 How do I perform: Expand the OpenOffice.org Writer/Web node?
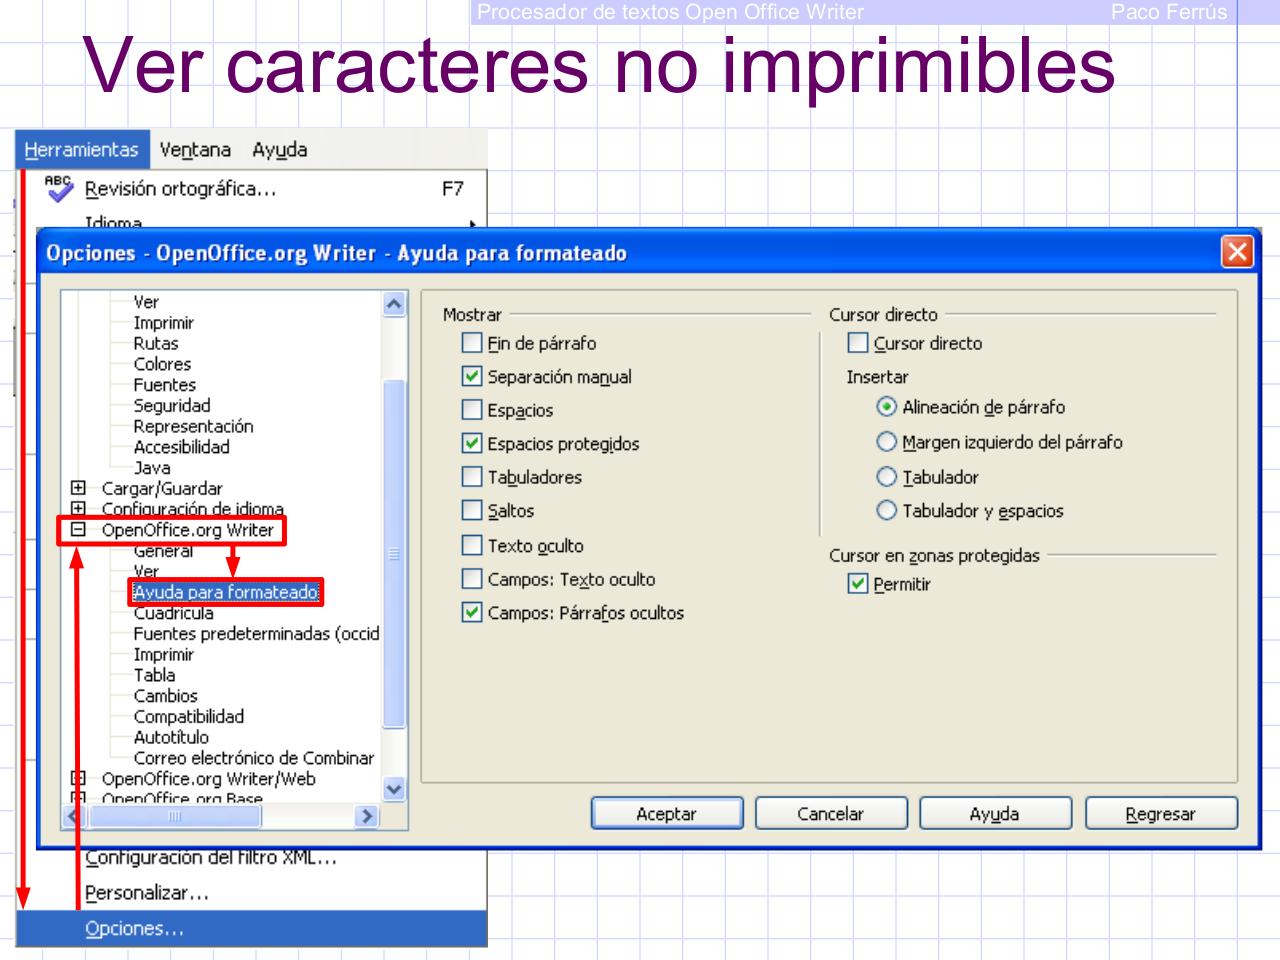(x=78, y=778)
